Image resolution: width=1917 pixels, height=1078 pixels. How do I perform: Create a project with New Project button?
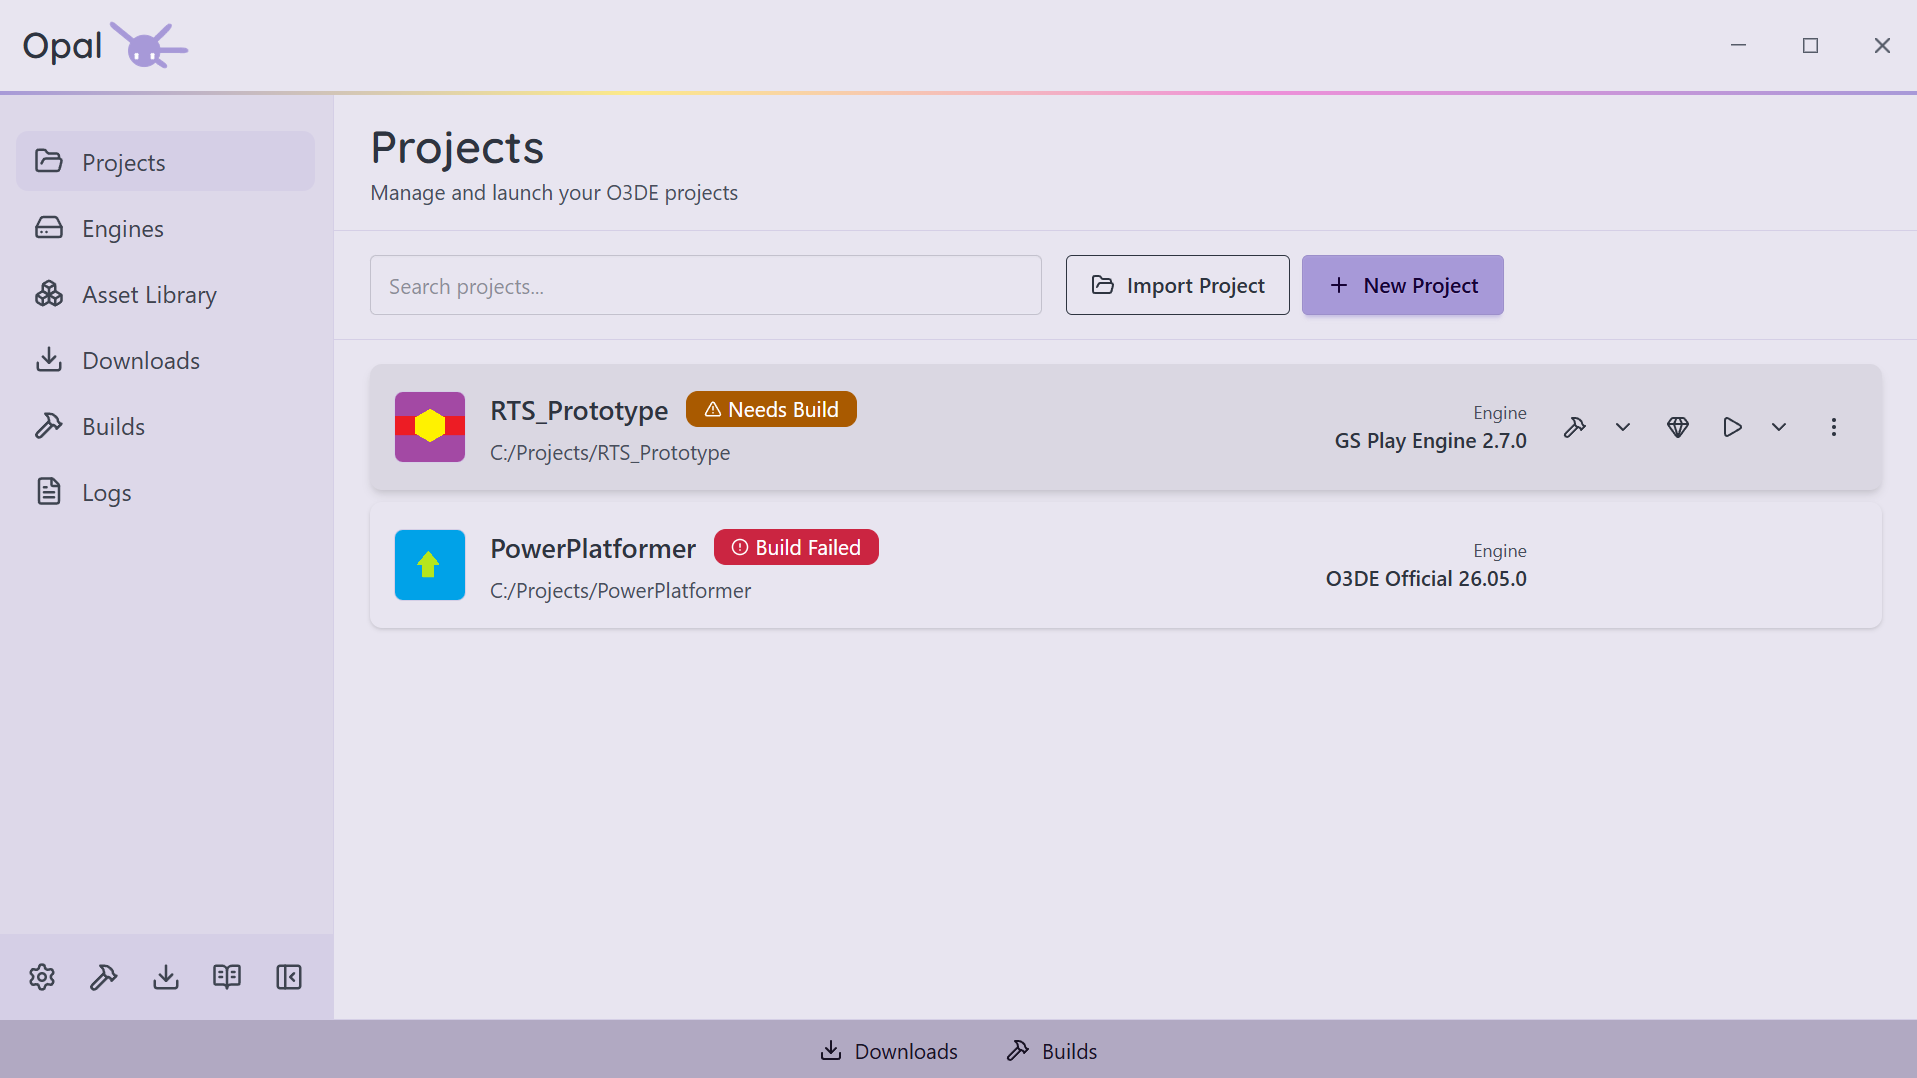1402,285
